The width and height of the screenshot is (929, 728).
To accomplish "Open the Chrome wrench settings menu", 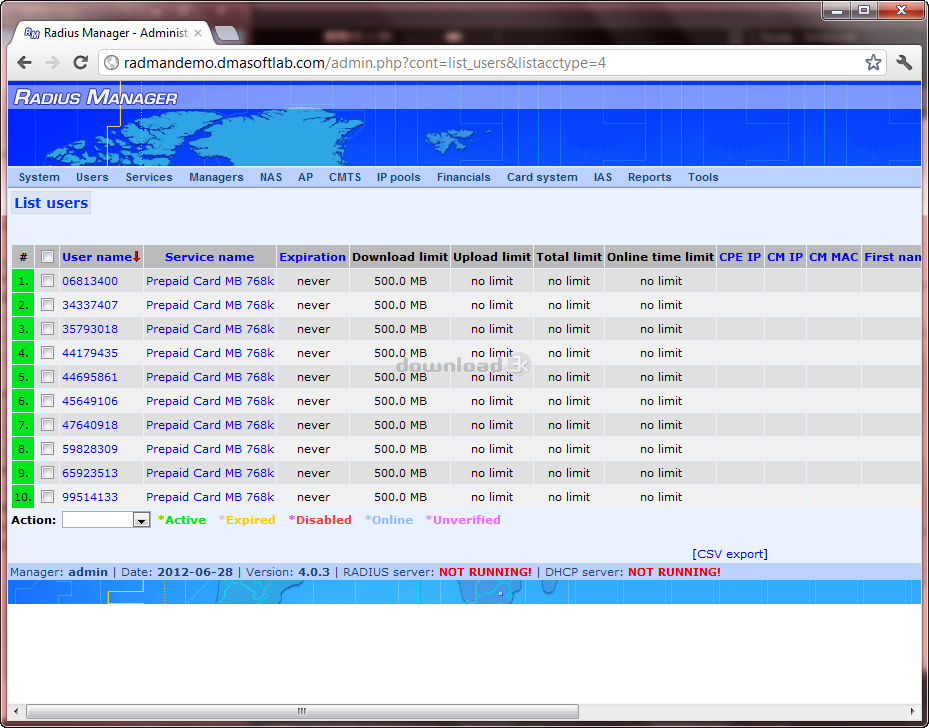I will point(904,62).
